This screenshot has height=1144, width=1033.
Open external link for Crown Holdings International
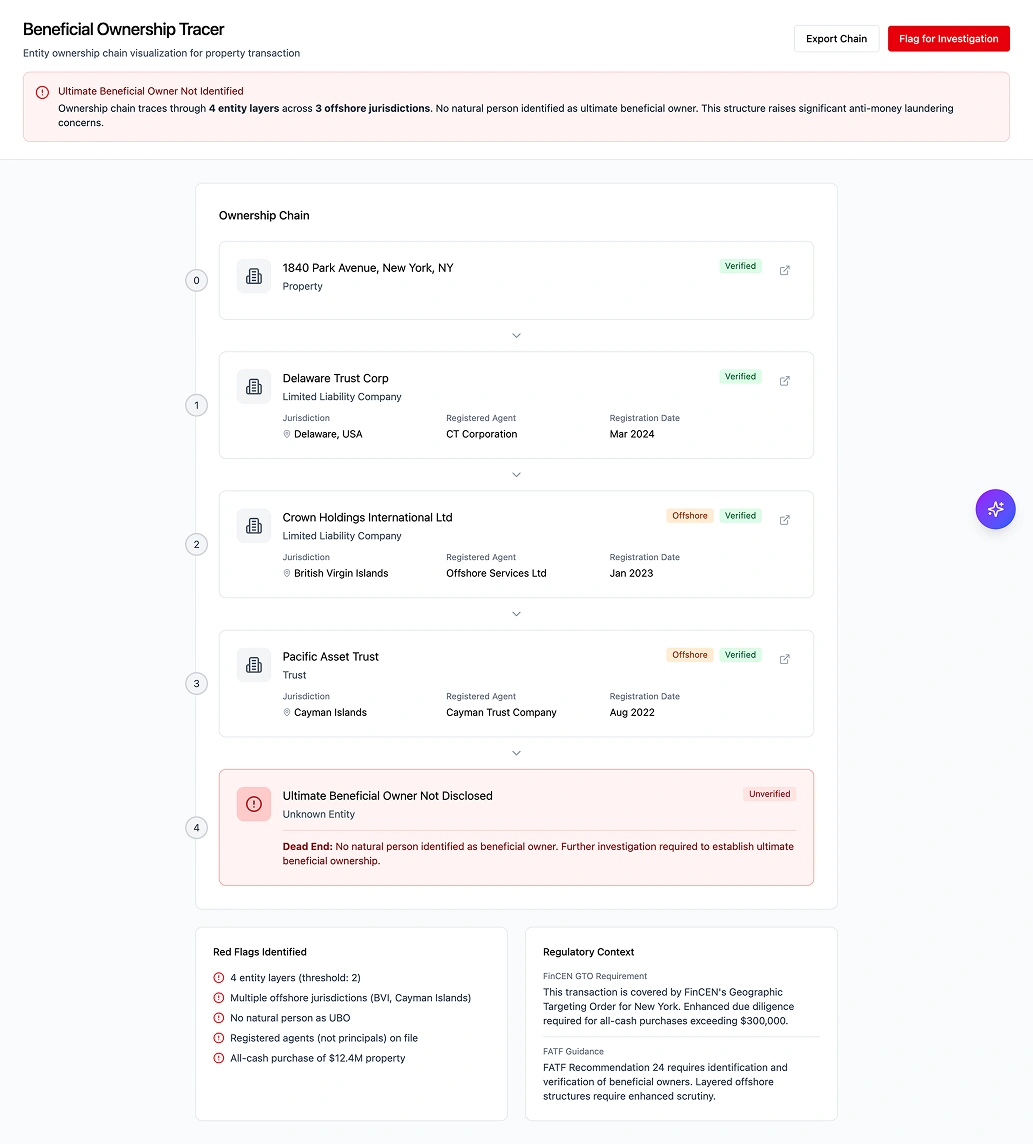click(x=784, y=520)
